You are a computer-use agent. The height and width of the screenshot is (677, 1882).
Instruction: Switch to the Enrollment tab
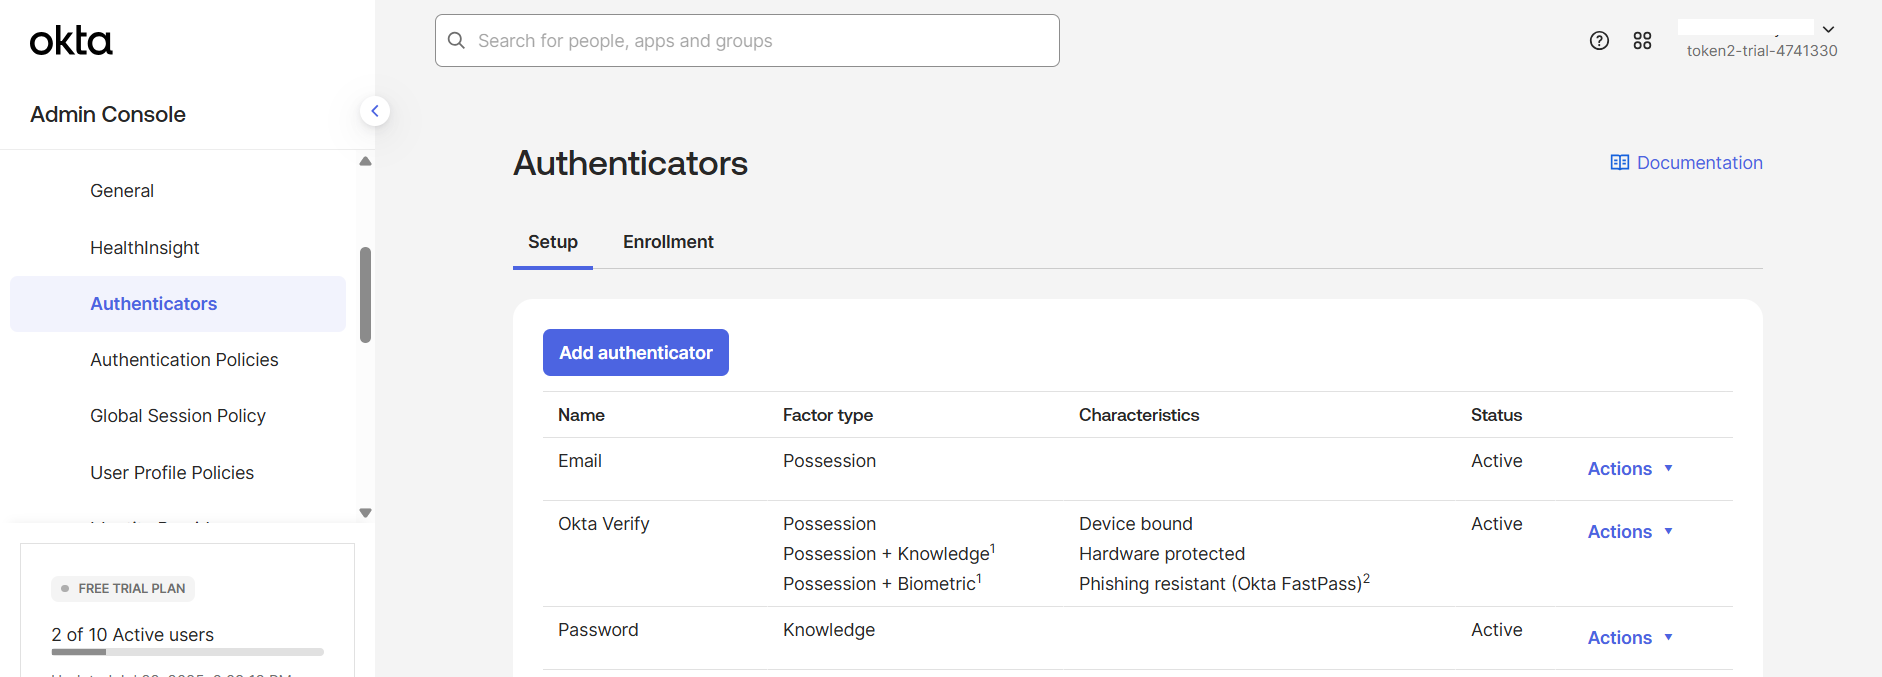point(668,242)
